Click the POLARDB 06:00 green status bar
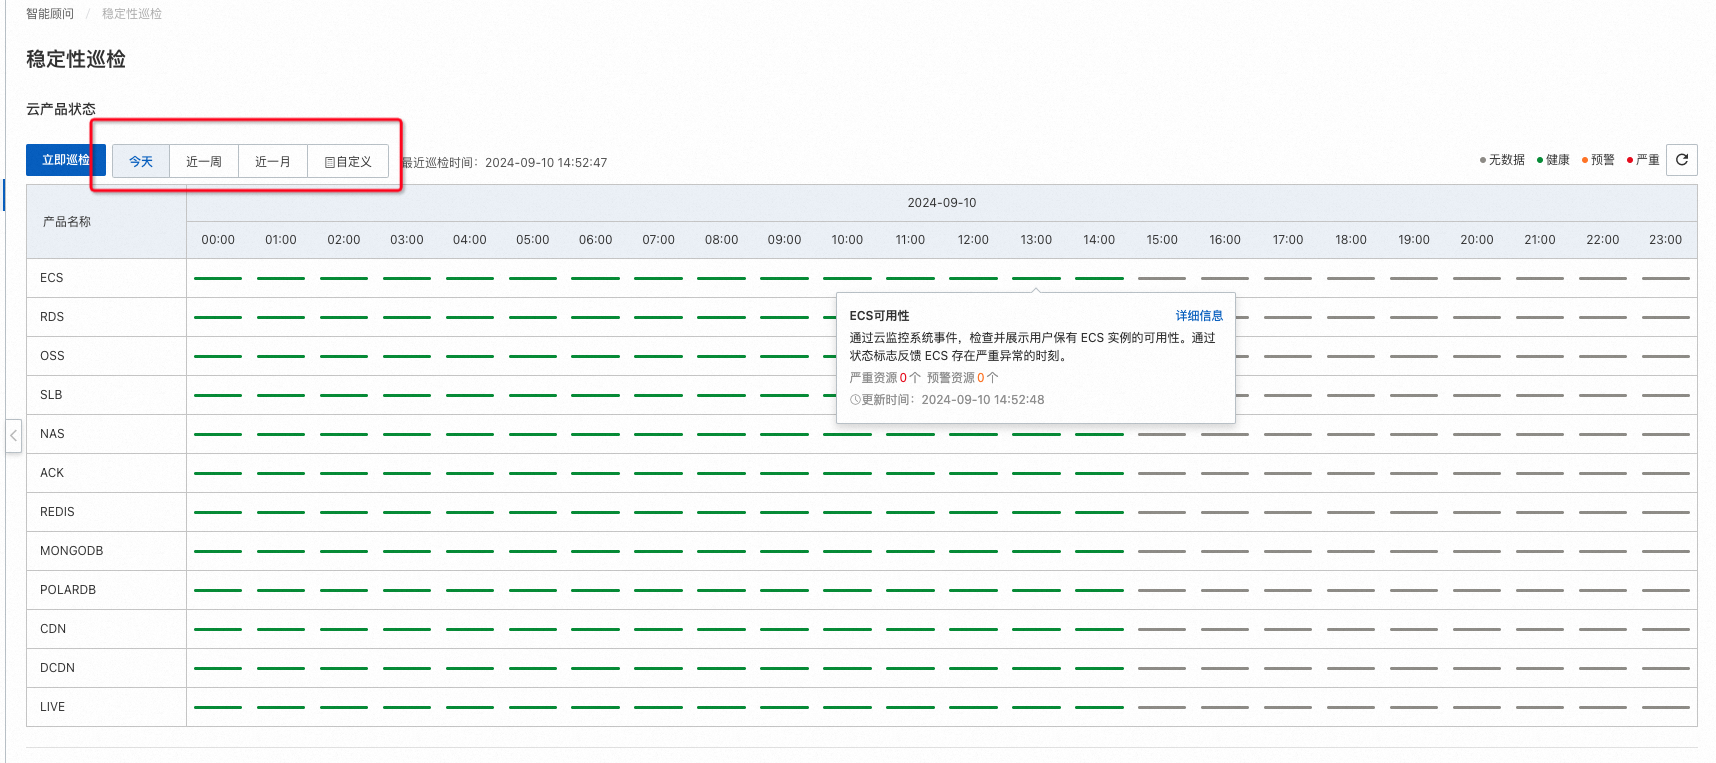This screenshot has width=1716, height=763. coord(595,590)
